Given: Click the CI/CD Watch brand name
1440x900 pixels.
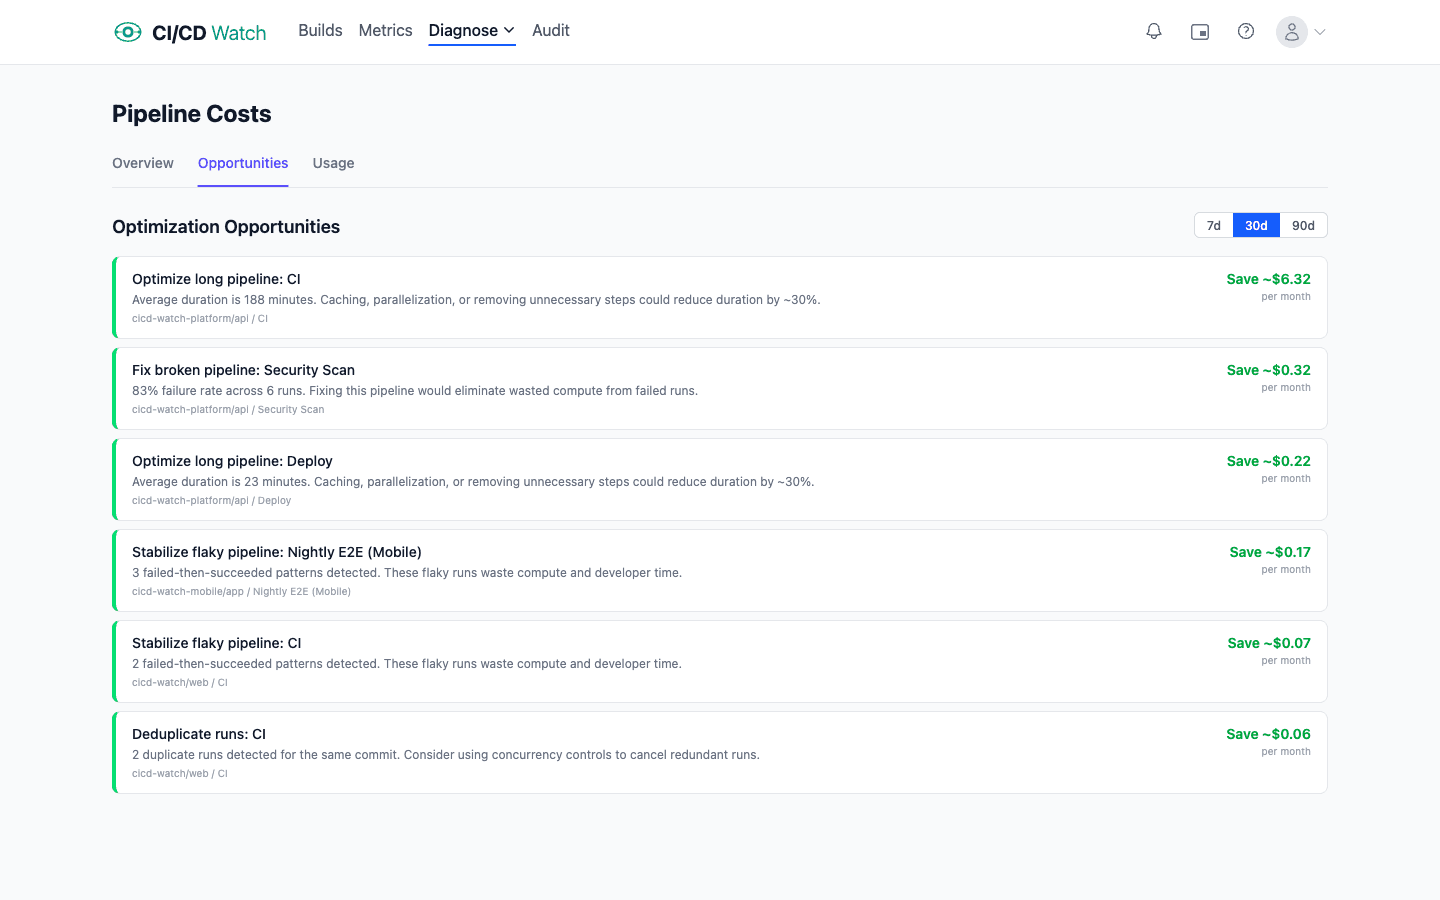Looking at the screenshot, I should [x=209, y=33].
